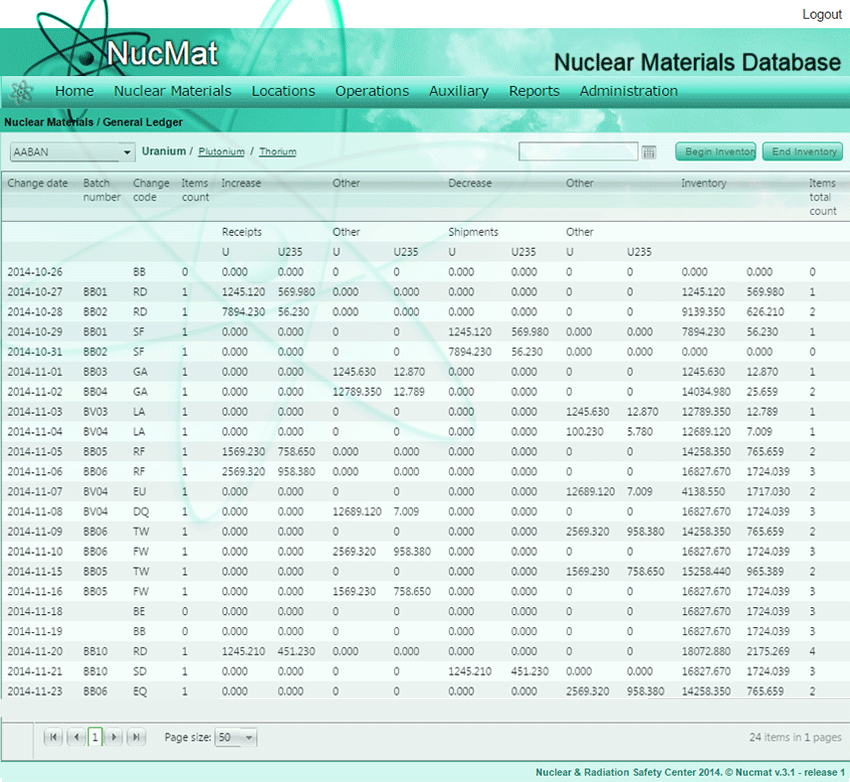The height and width of the screenshot is (782, 850).
Task: Open the Nuclear Materials menu
Action: [172, 91]
